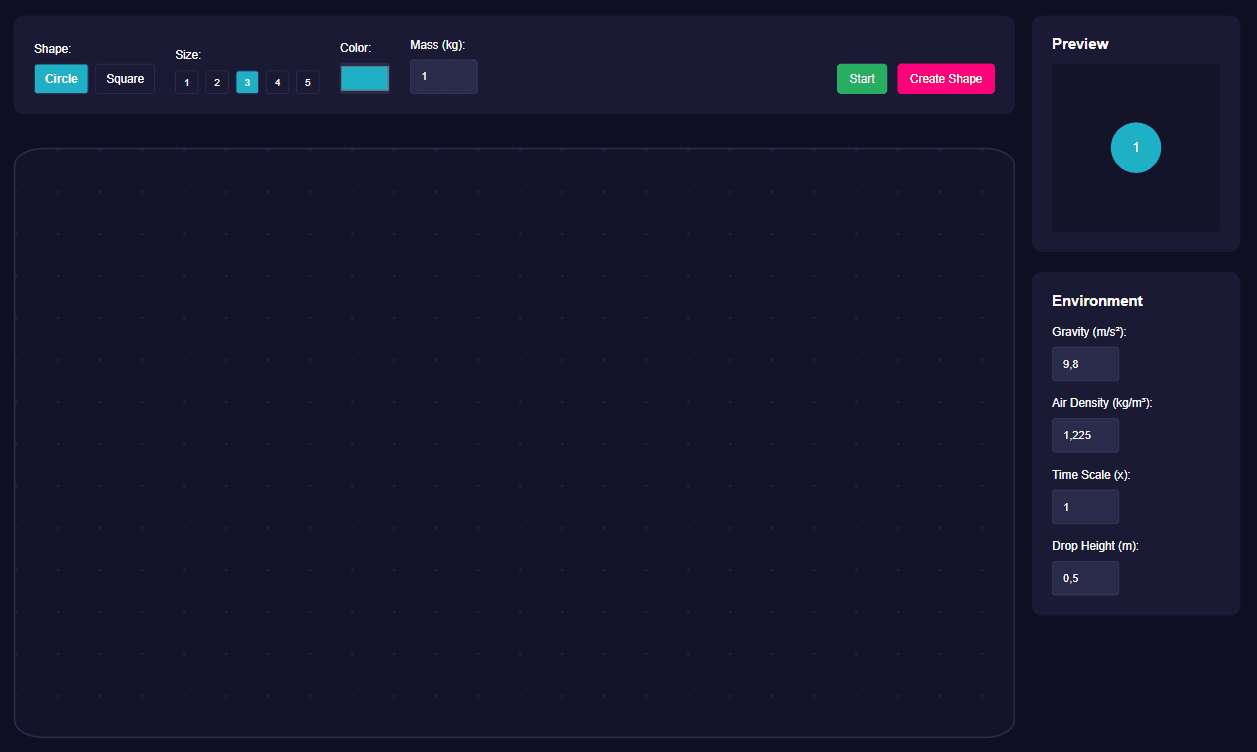Click the teal circle in the Preview panel

pyautogui.click(x=1135, y=147)
